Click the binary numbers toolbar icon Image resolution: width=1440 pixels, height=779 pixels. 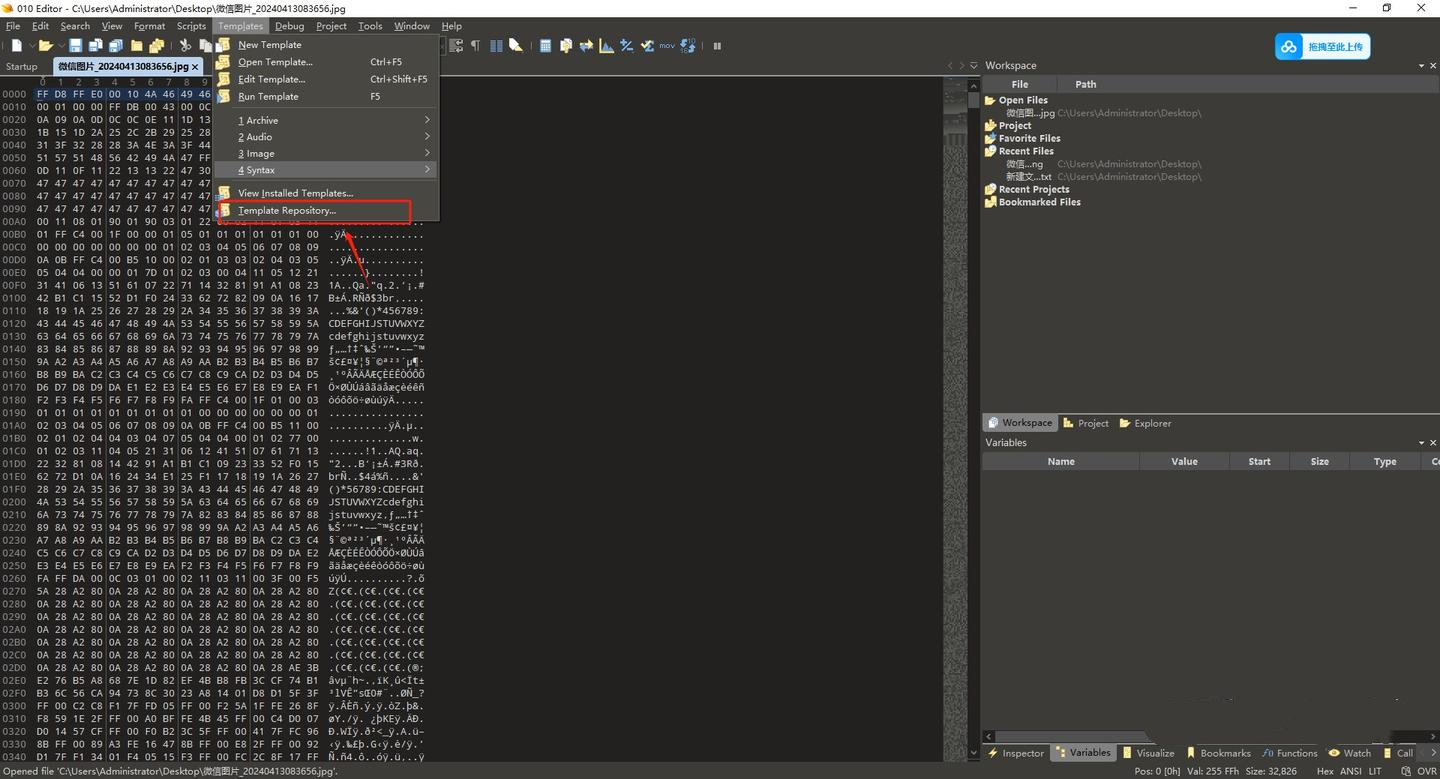pos(688,45)
